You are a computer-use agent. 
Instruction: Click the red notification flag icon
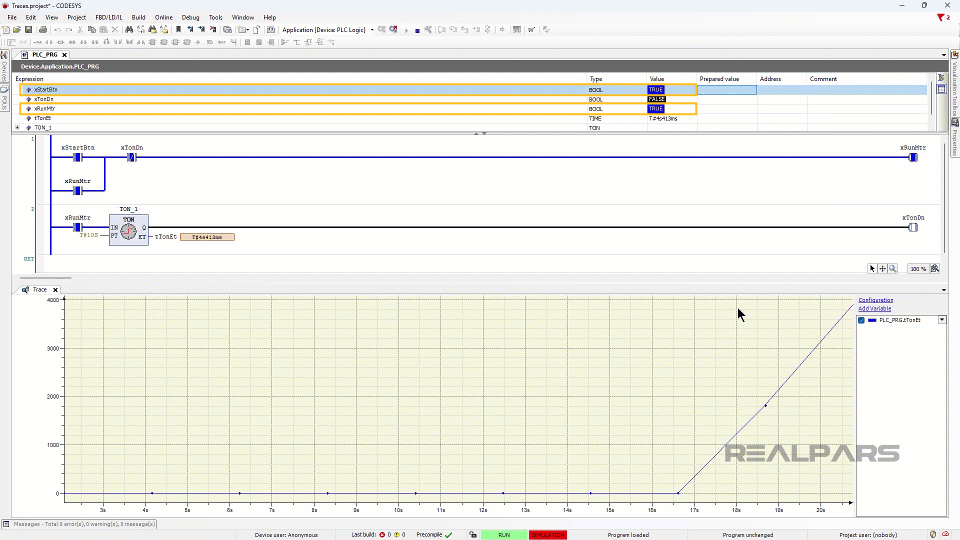941,17
